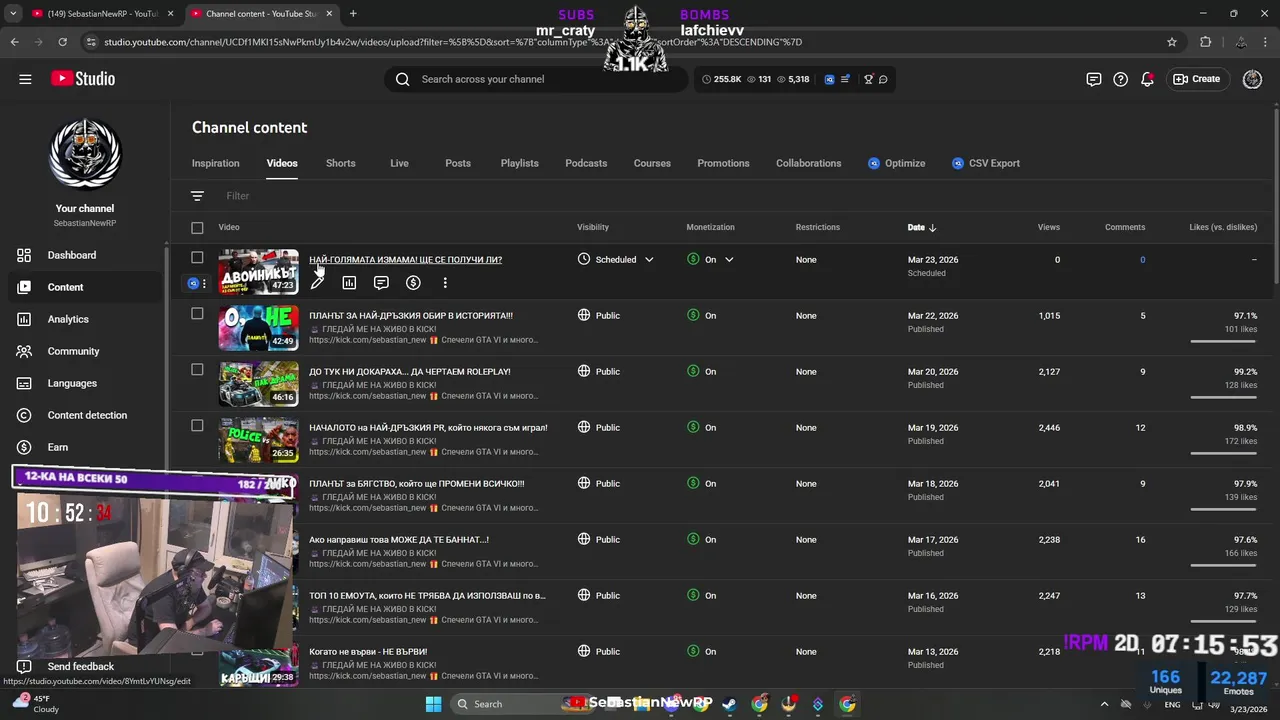Open the Create button menu

tap(1197, 79)
